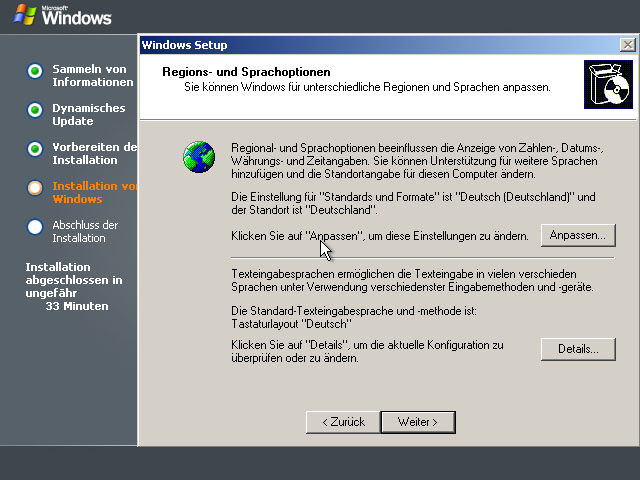
Task: Click the 33 Minuten remaining time estimate
Action: point(77,306)
